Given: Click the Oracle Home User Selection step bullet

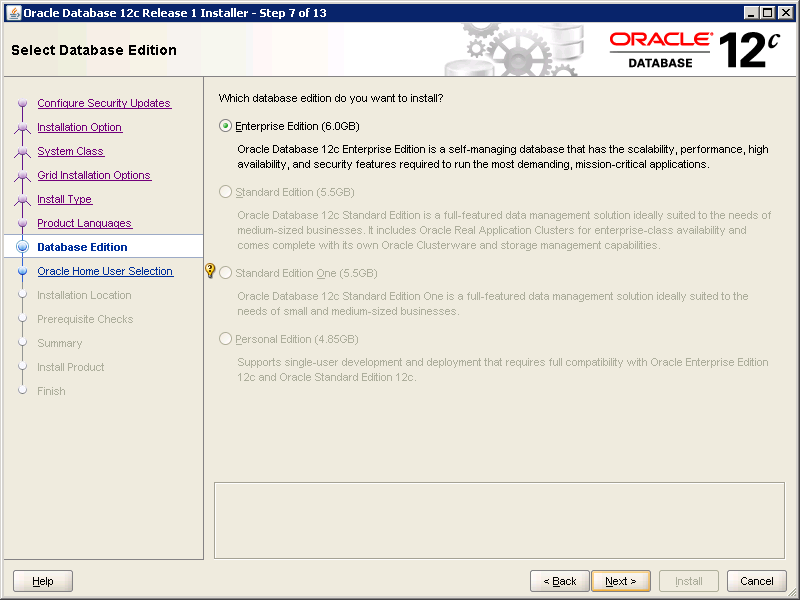Looking at the screenshot, I should point(22,271).
